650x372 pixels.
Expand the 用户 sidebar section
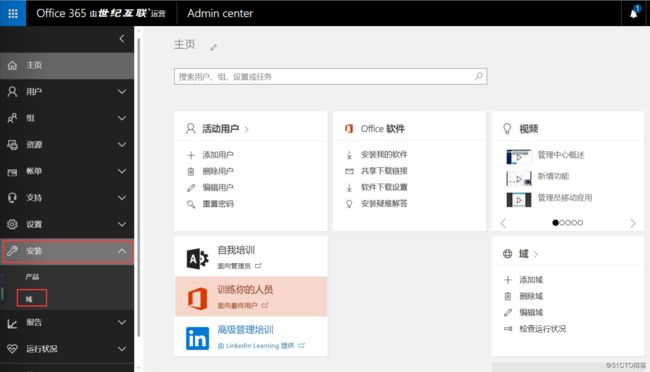click(67, 92)
